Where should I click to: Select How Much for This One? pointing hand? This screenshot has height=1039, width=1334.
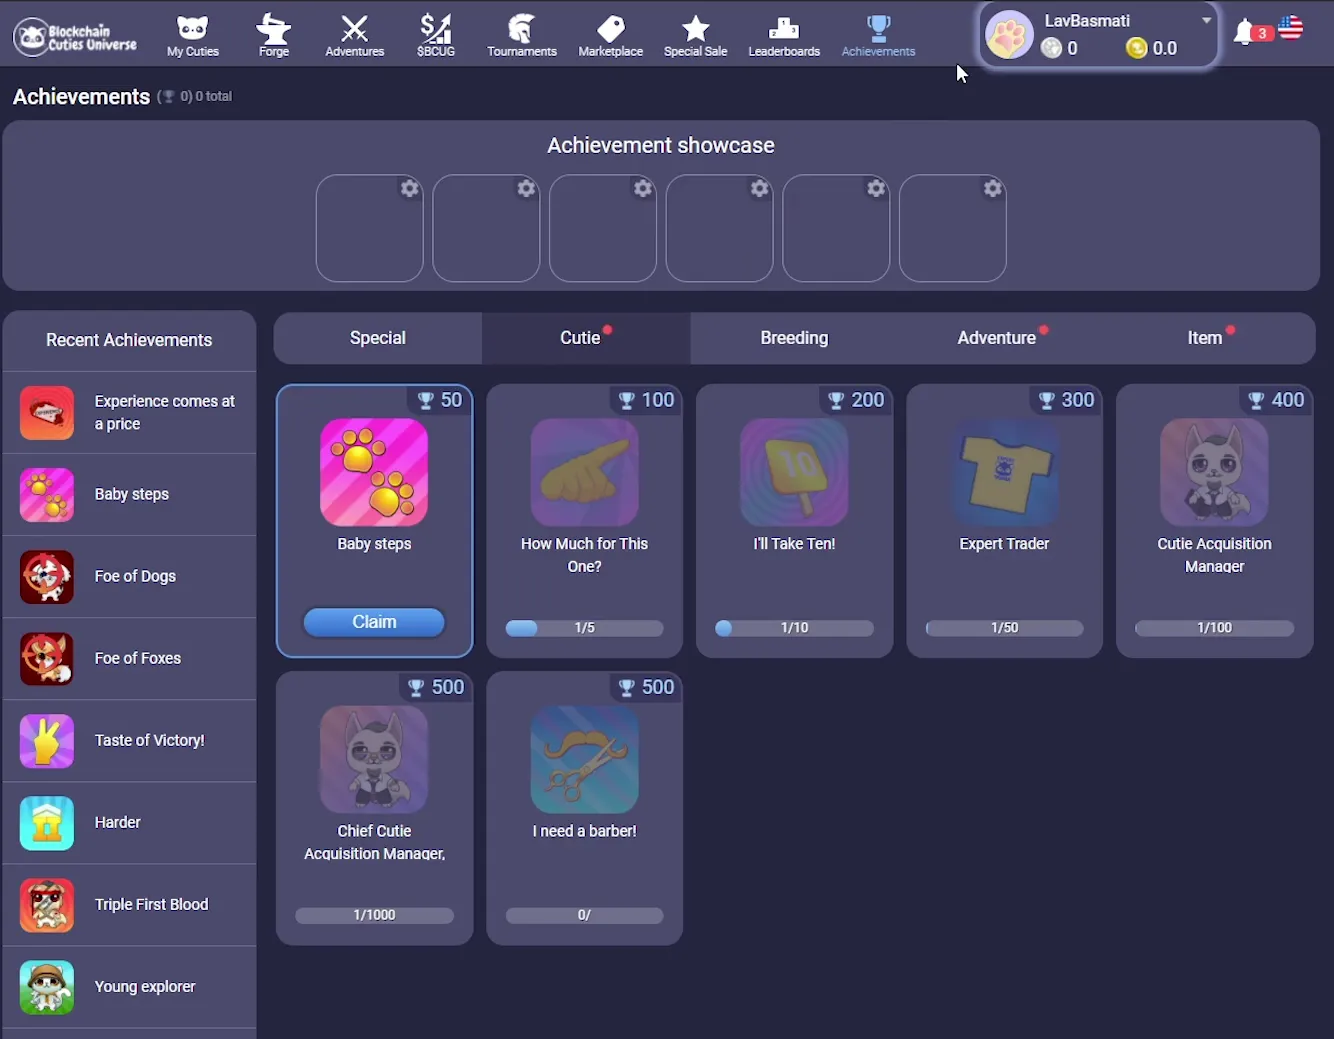[x=584, y=472]
